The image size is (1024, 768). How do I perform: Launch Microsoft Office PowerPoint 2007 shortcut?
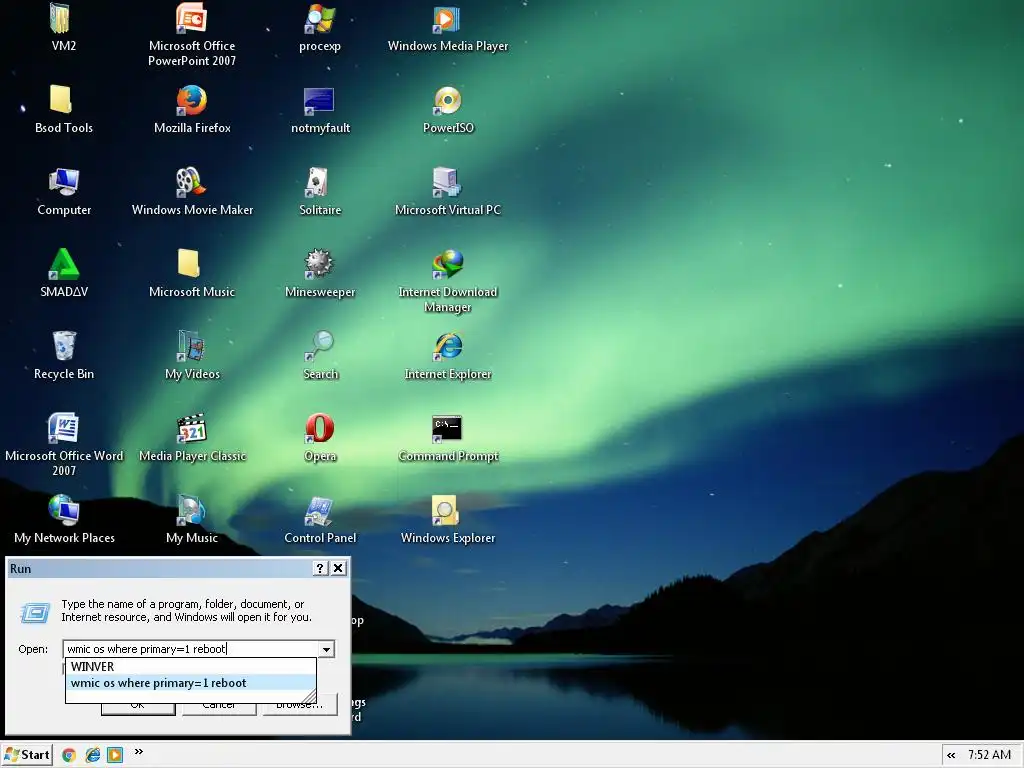[191, 18]
